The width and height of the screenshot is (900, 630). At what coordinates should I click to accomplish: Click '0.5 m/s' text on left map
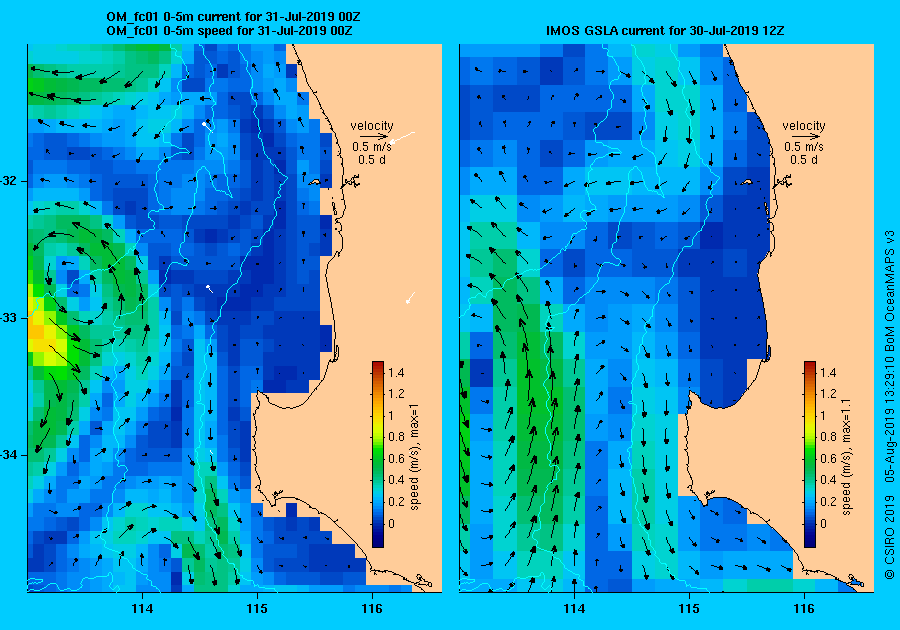pos(372,147)
